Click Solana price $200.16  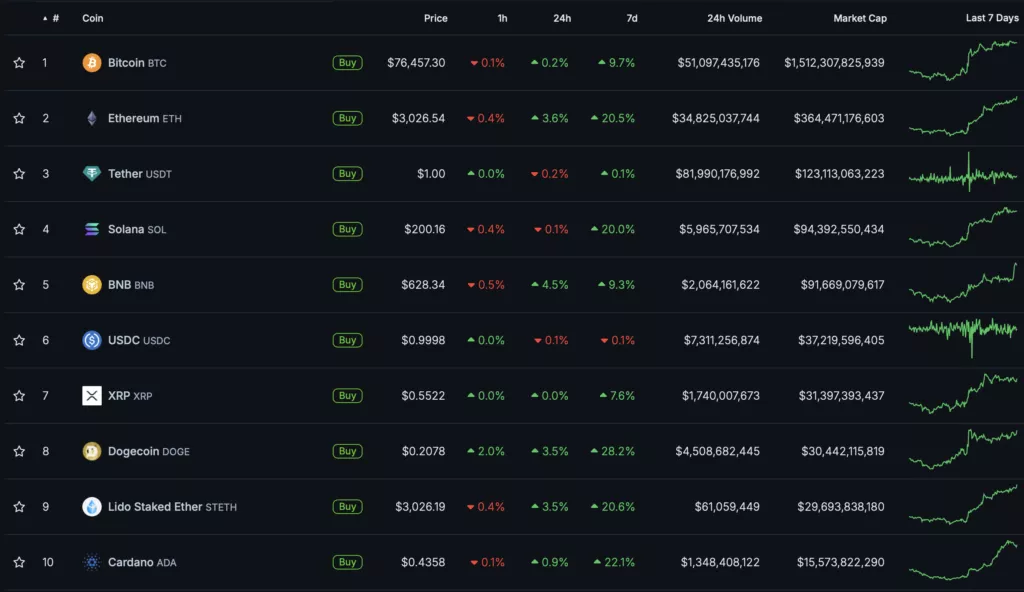(x=424, y=229)
